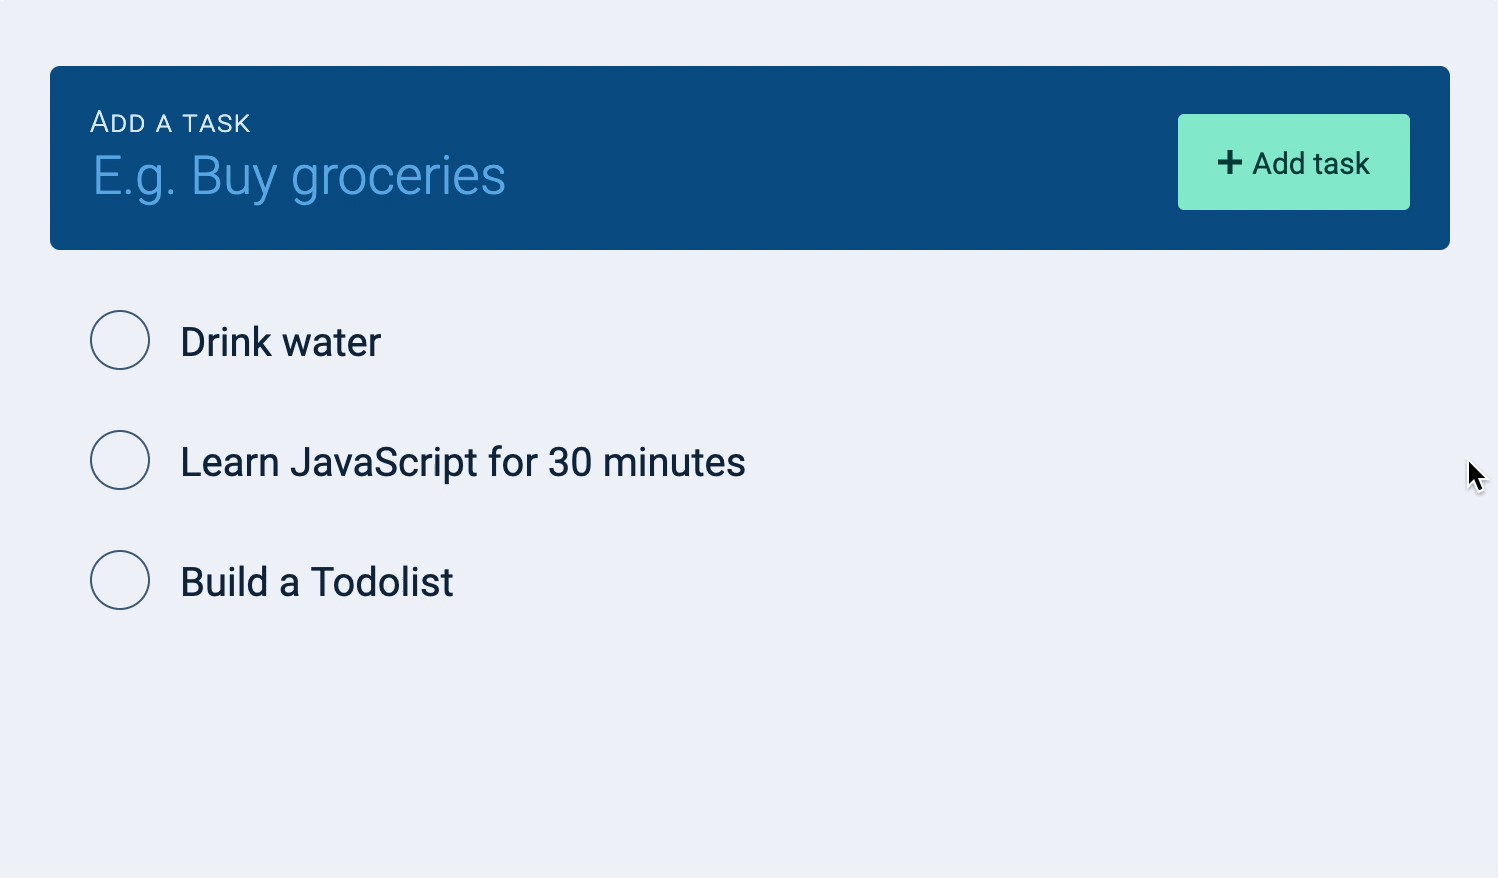Submit using the Add task button
This screenshot has width=1498, height=878.
[1293, 162]
